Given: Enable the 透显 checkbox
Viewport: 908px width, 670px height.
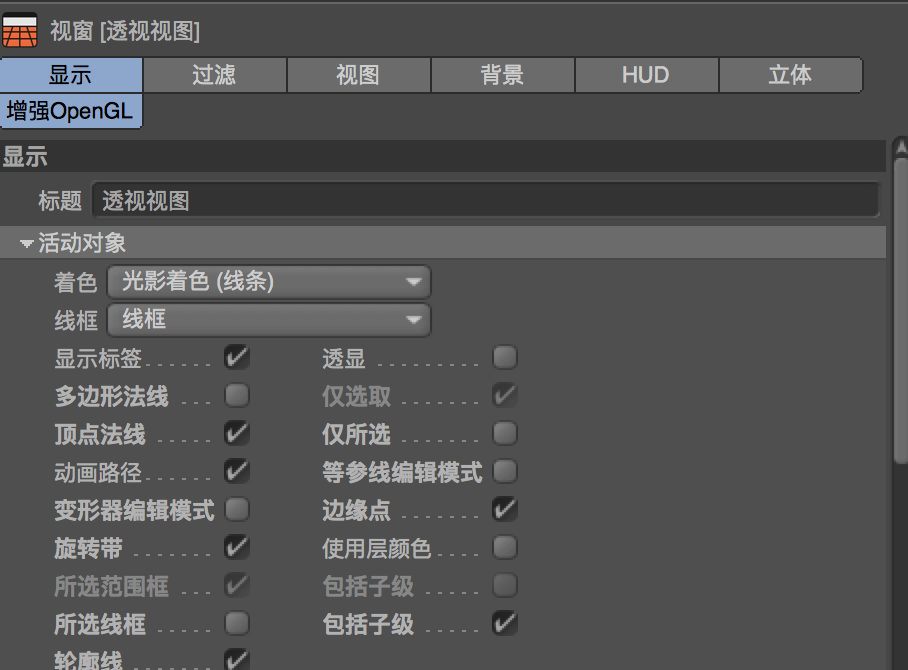Looking at the screenshot, I should click(x=504, y=357).
